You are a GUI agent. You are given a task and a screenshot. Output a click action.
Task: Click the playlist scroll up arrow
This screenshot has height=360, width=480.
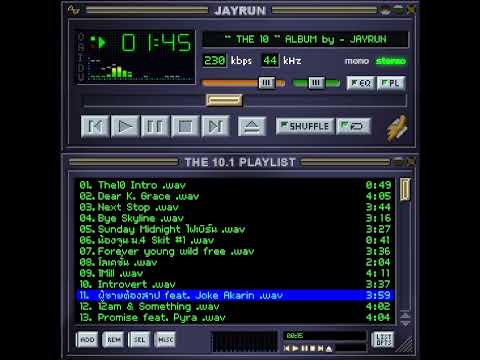(x=405, y=315)
